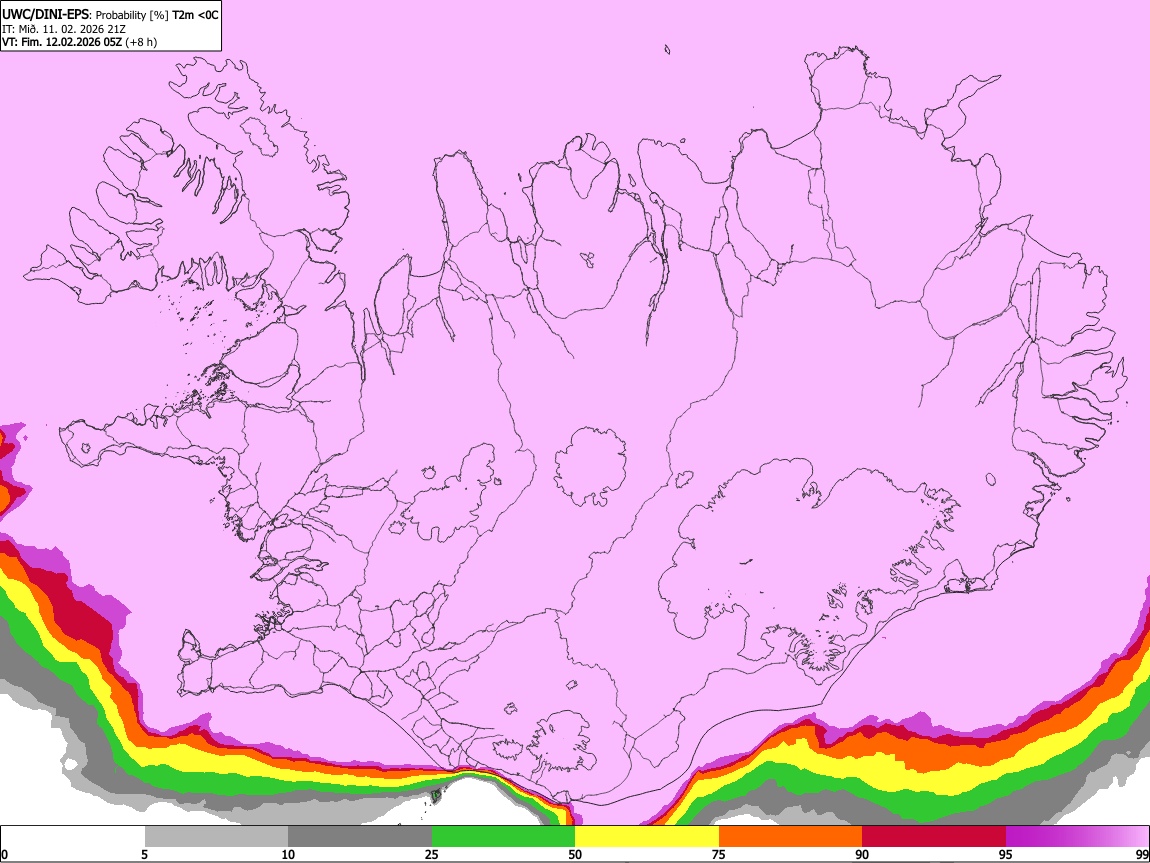Click the light gray 5–10 legend segment
The width and height of the screenshot is (1150, 863).
coord(216,837)
